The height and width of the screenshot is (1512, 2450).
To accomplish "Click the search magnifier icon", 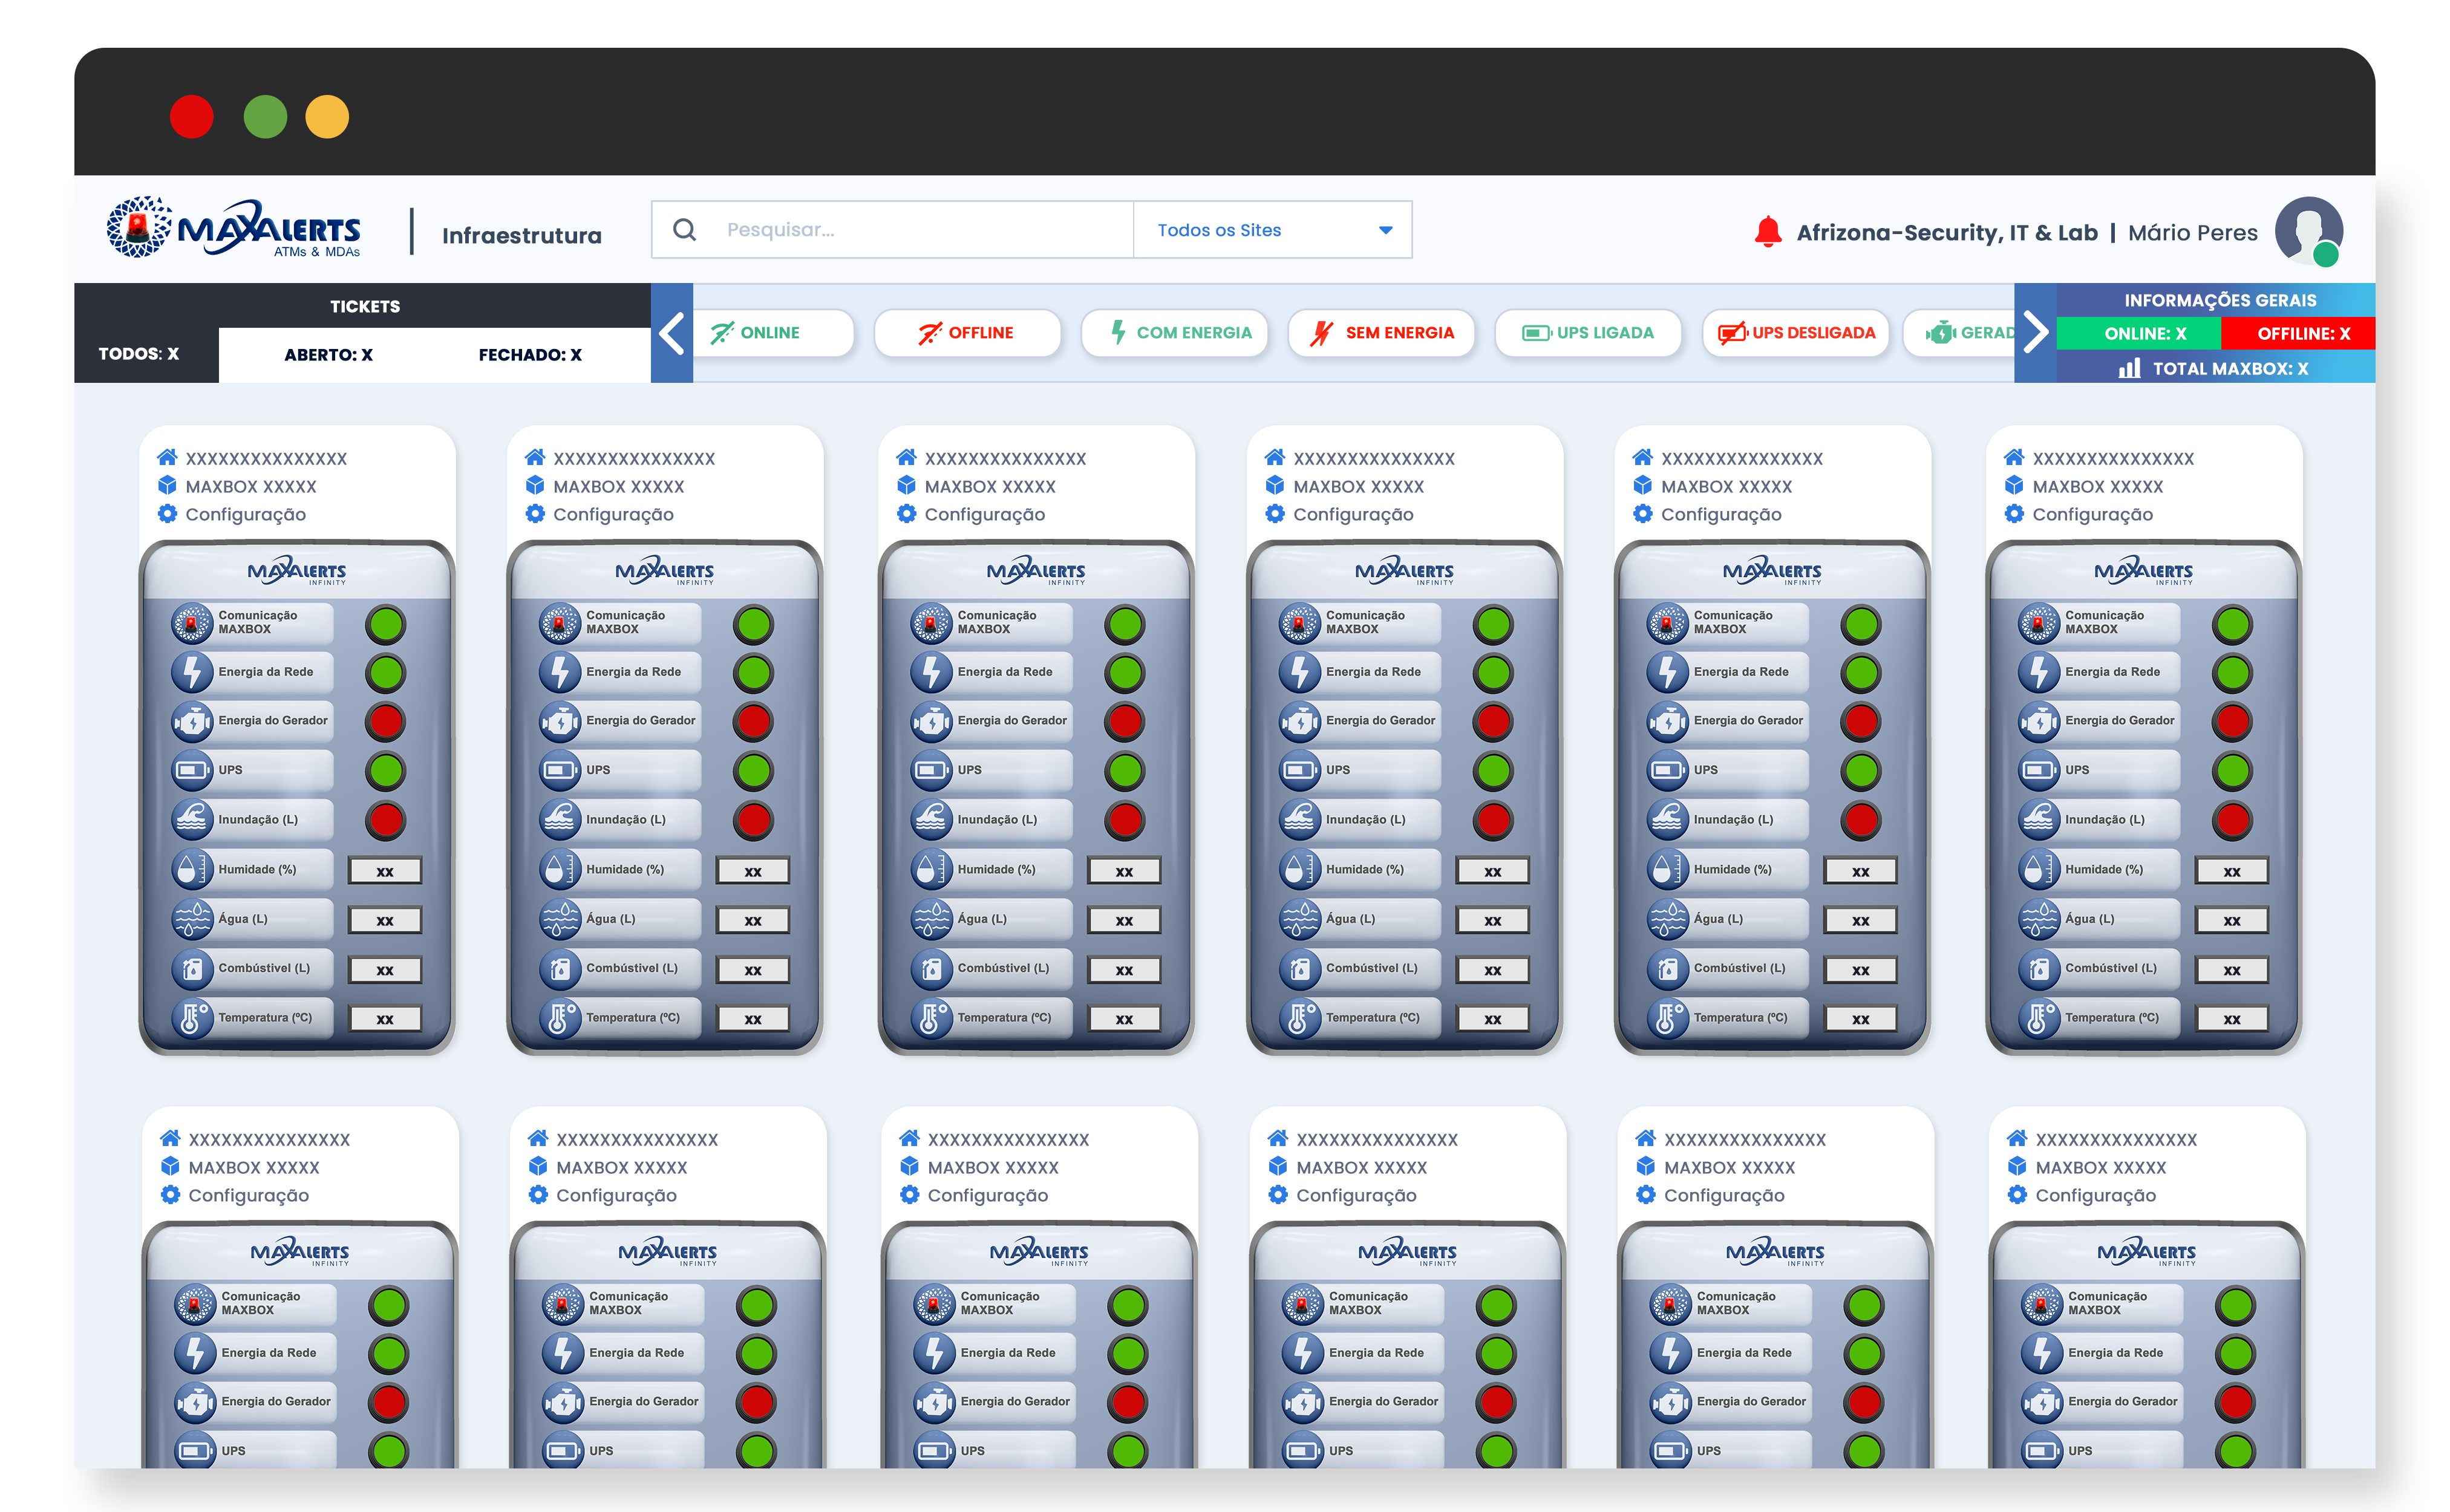I will click(684, 230).
